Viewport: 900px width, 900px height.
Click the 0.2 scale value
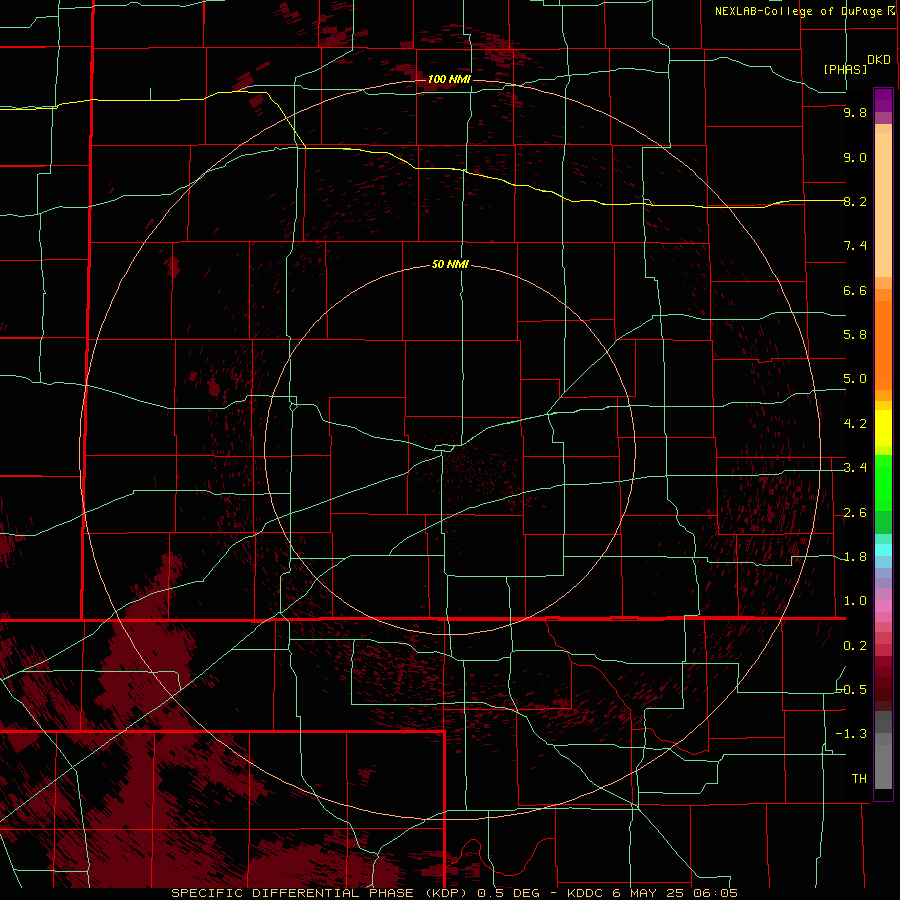855,646
